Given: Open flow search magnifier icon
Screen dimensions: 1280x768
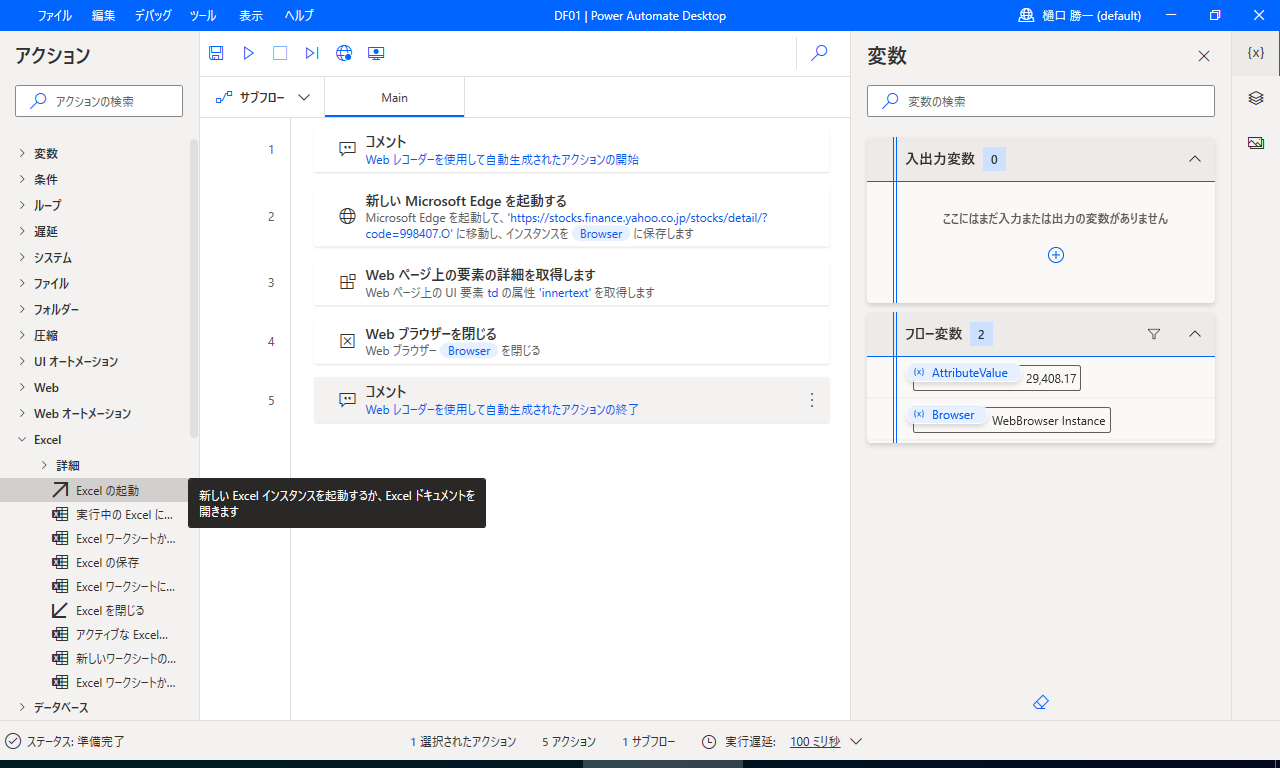Looking at the screenshot, I should click(x=819, y=53).
